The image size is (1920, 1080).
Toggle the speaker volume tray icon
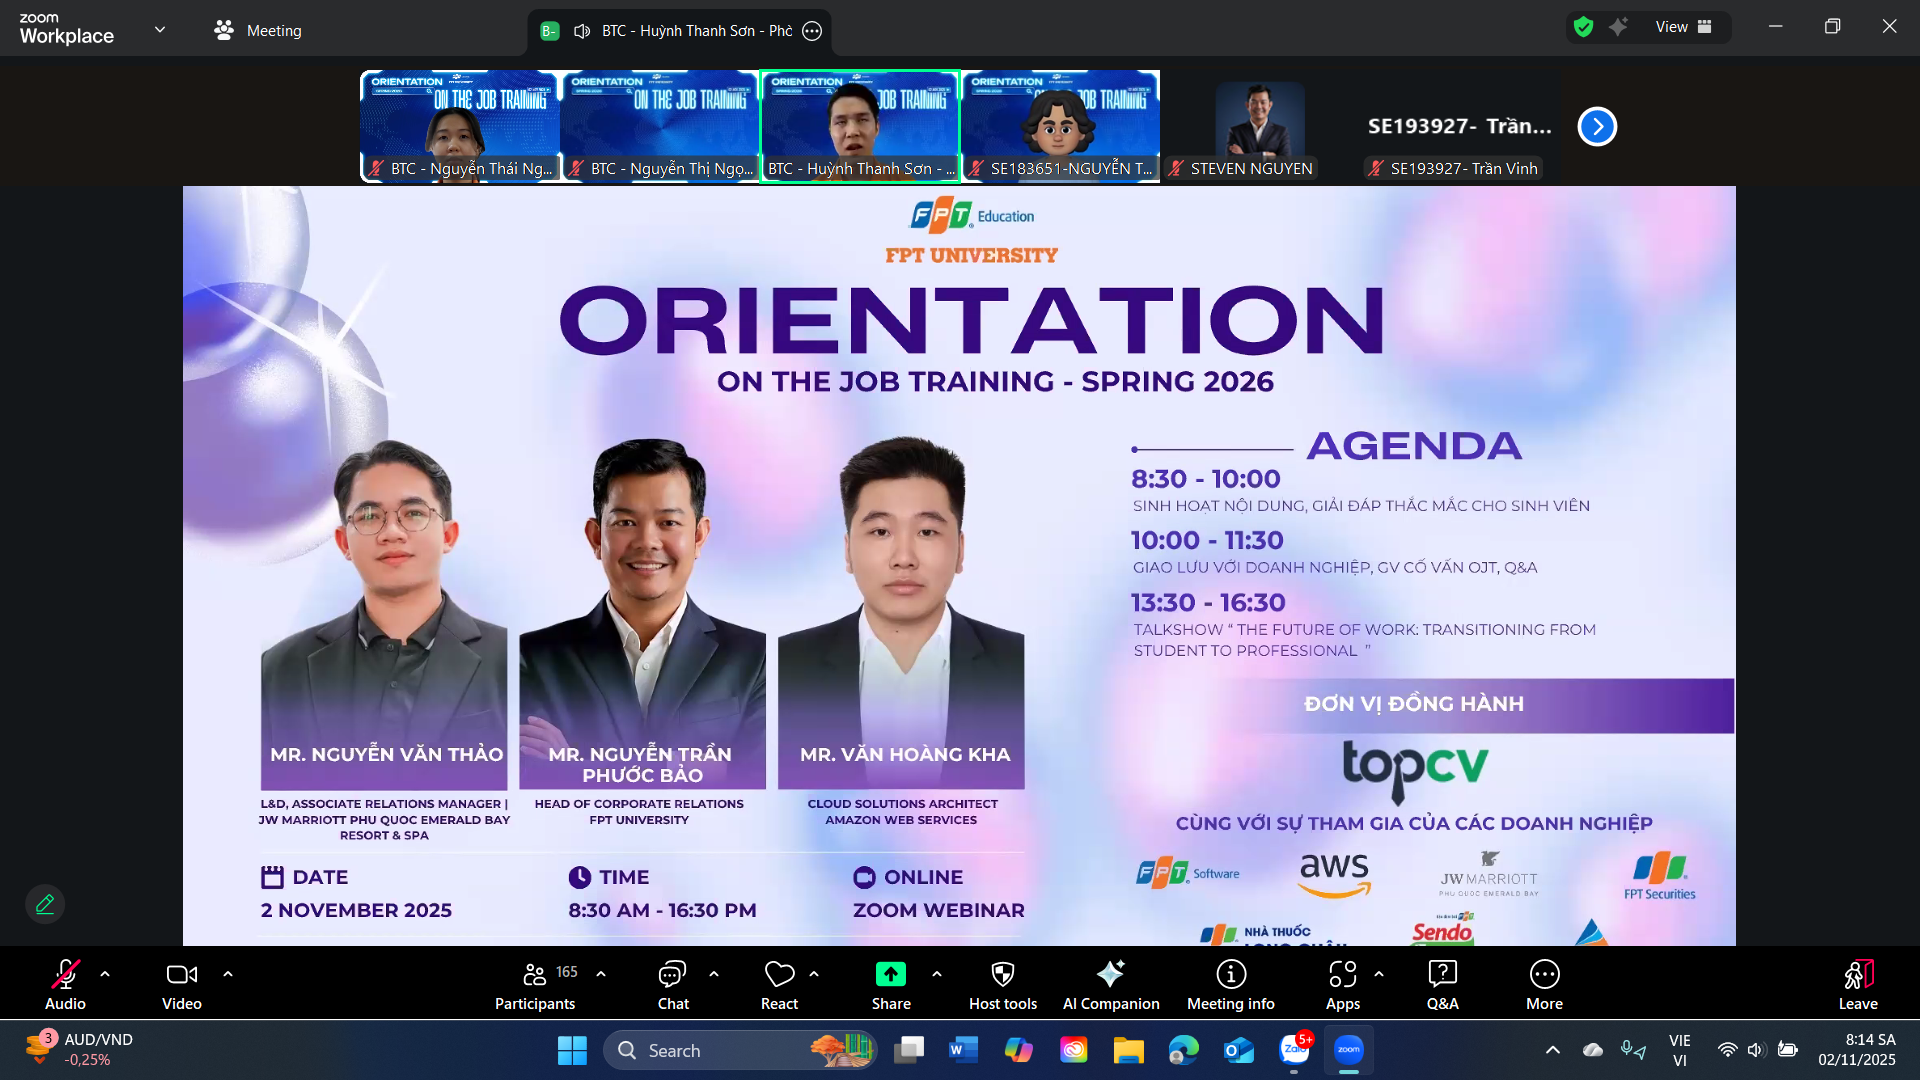tap(1755, 1050)
